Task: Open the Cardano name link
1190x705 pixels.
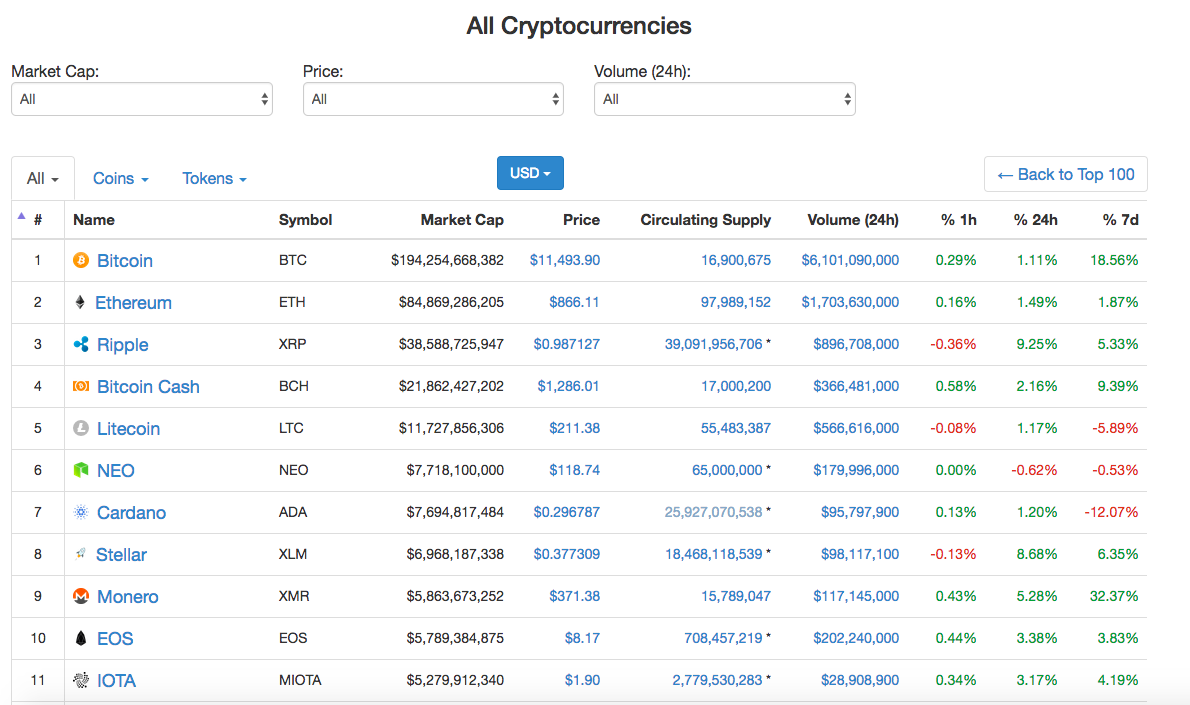Action: (132, 512)
